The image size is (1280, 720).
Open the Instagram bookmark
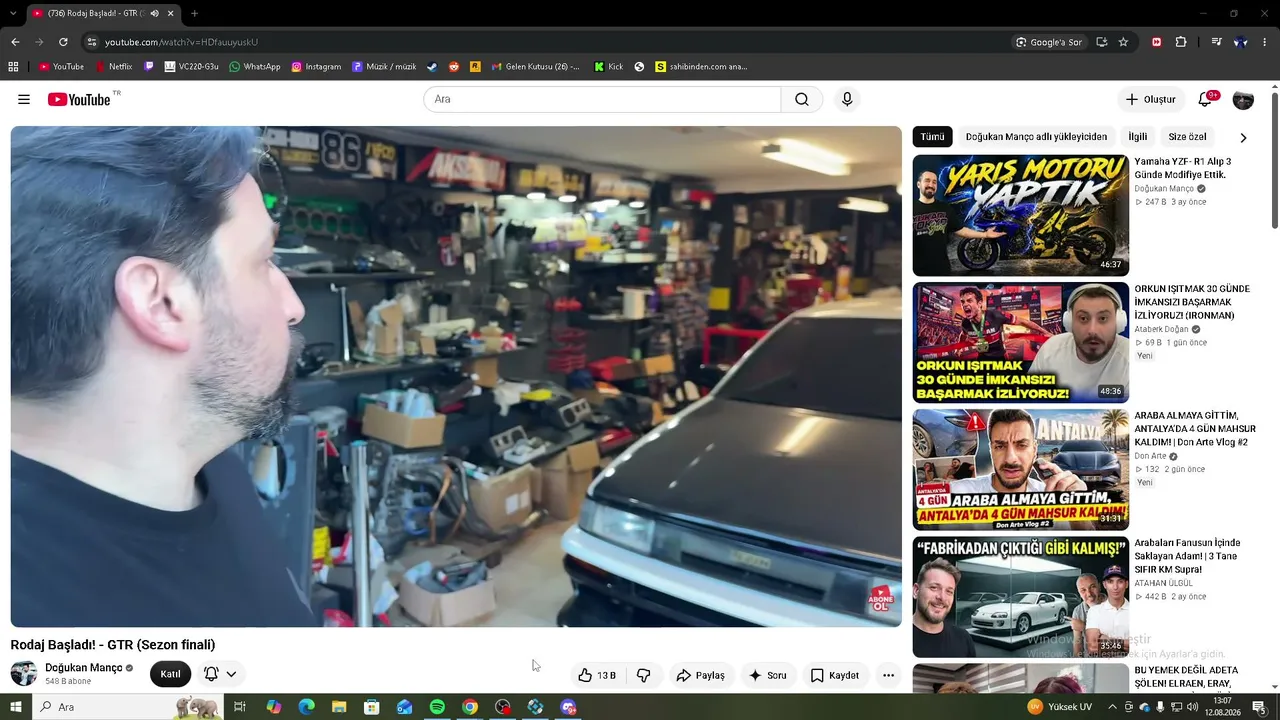coord(316,67)
